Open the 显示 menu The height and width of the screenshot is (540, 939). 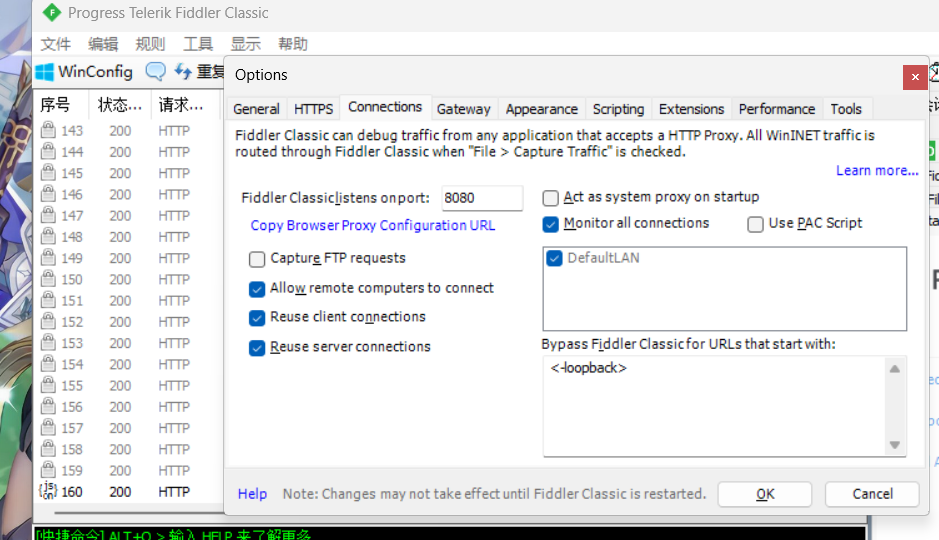246,44
